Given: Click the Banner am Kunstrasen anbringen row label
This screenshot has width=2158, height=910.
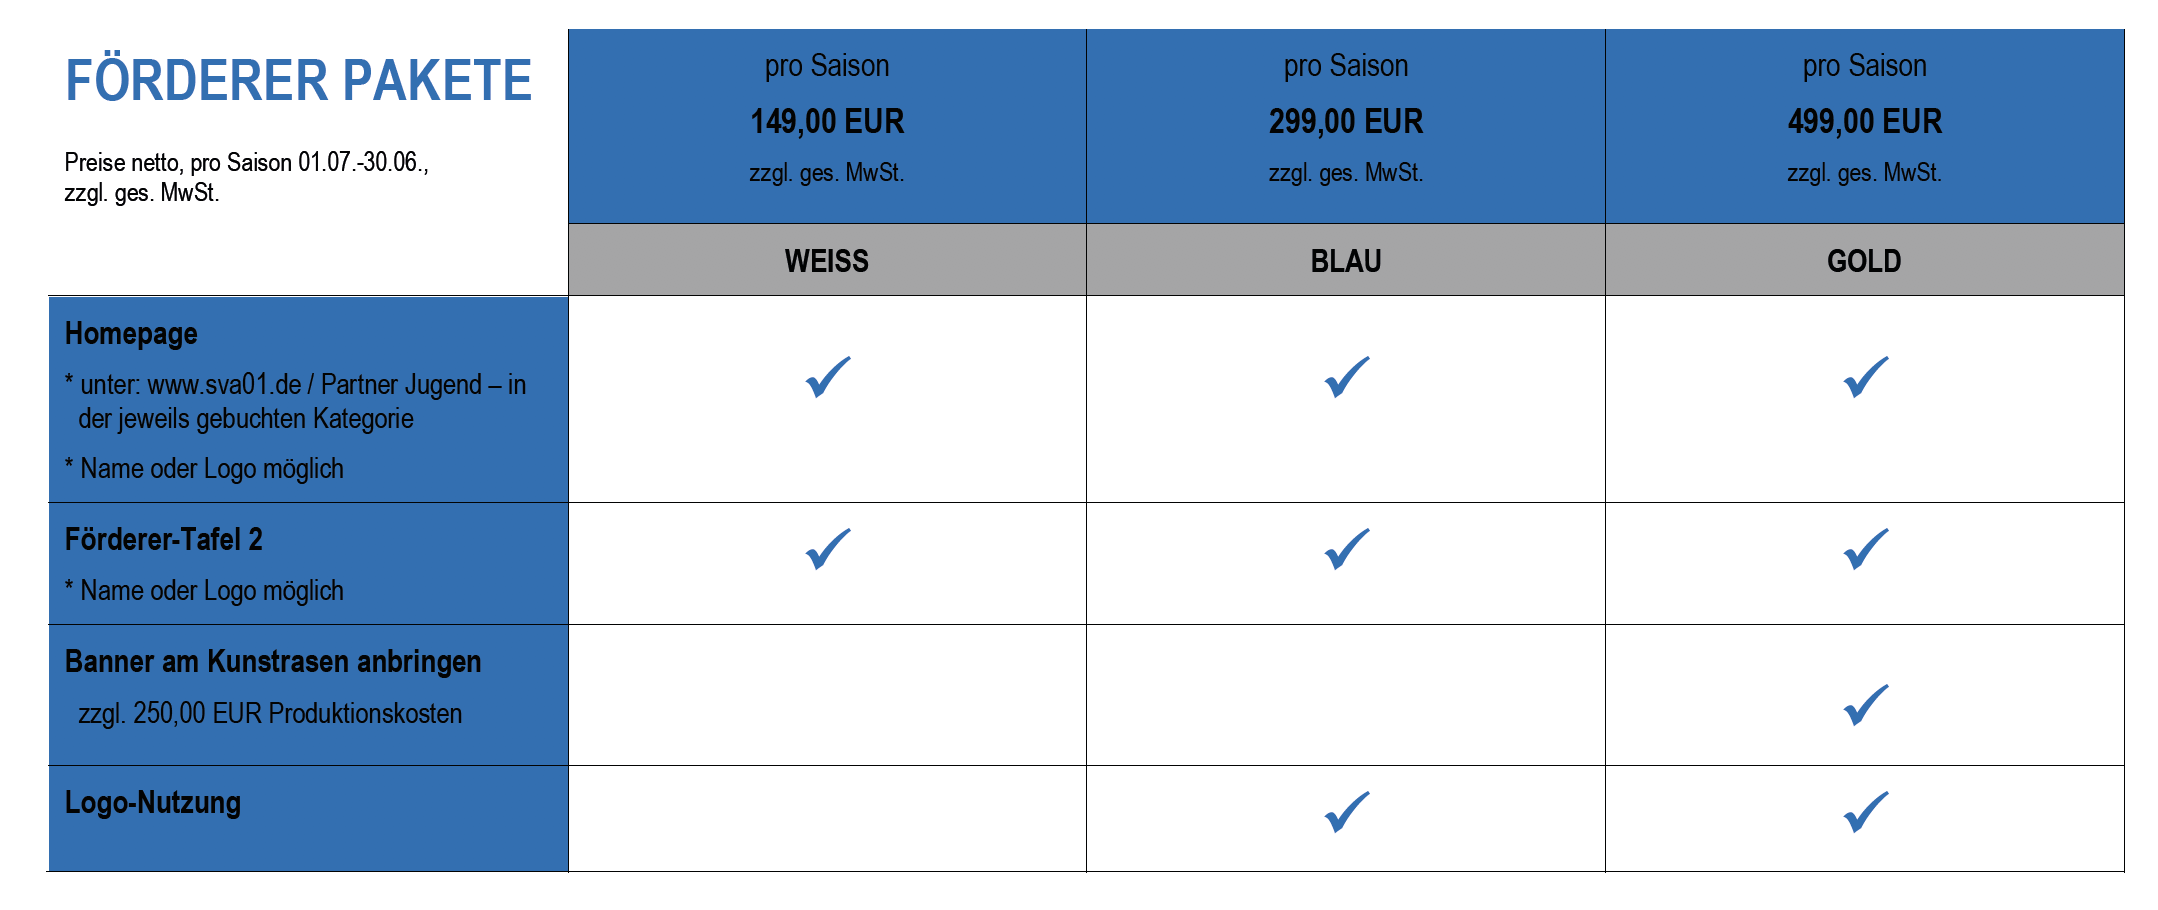Looking at the screenshot, I should [x=273, y=662].
